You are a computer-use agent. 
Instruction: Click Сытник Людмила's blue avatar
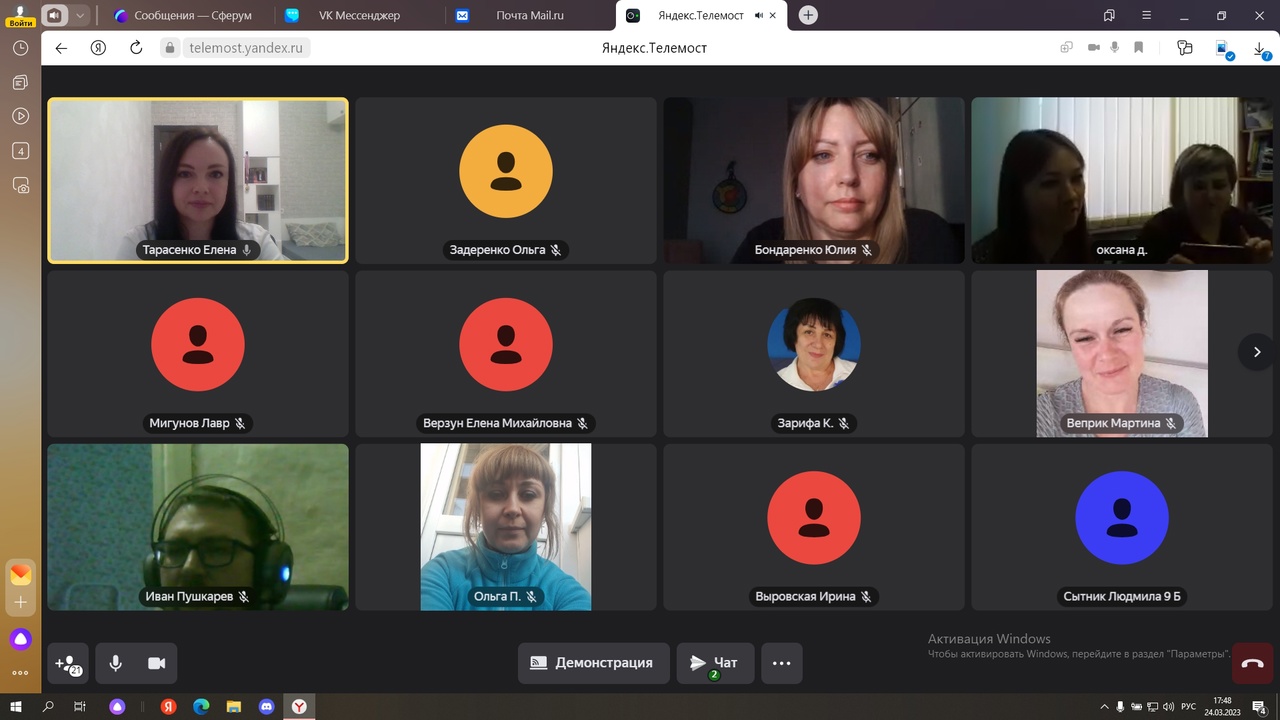[x=1122, y=518]
